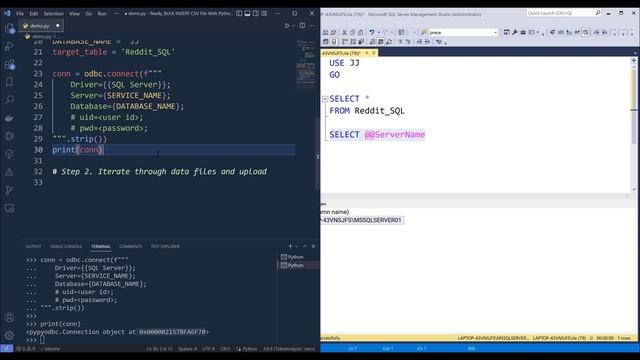Screen dimensions: 640x360
Task: Open the dropdown next to Run Python File
Action: pos(293,25)
